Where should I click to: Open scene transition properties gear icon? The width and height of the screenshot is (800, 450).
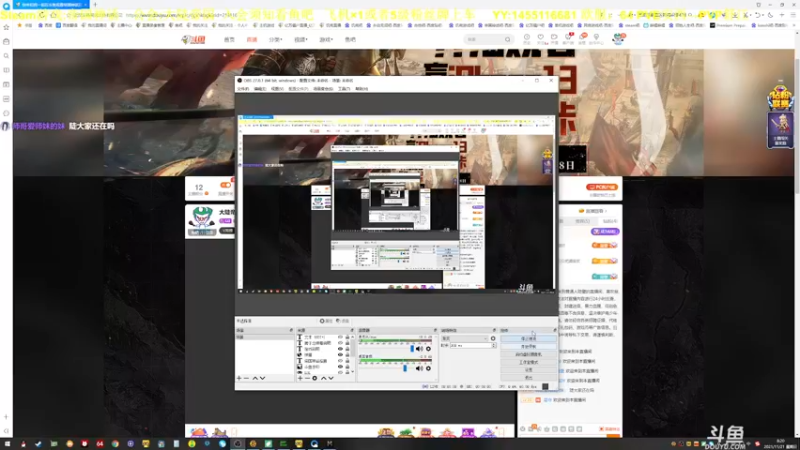pos(493,338)
